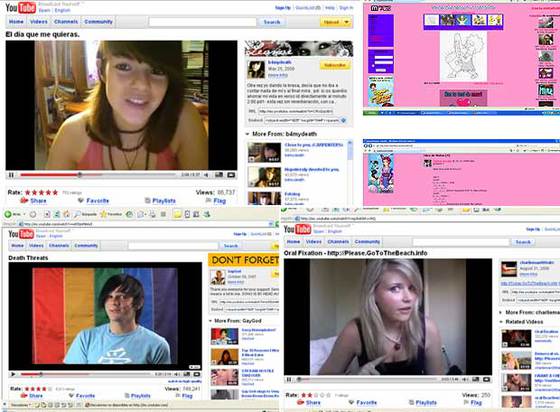Image resolution: width=560 pixels, height=412 pixels.
Task: Collapse "Related Videos" in Oral Fixation window
Action: (x=501, y=322)
